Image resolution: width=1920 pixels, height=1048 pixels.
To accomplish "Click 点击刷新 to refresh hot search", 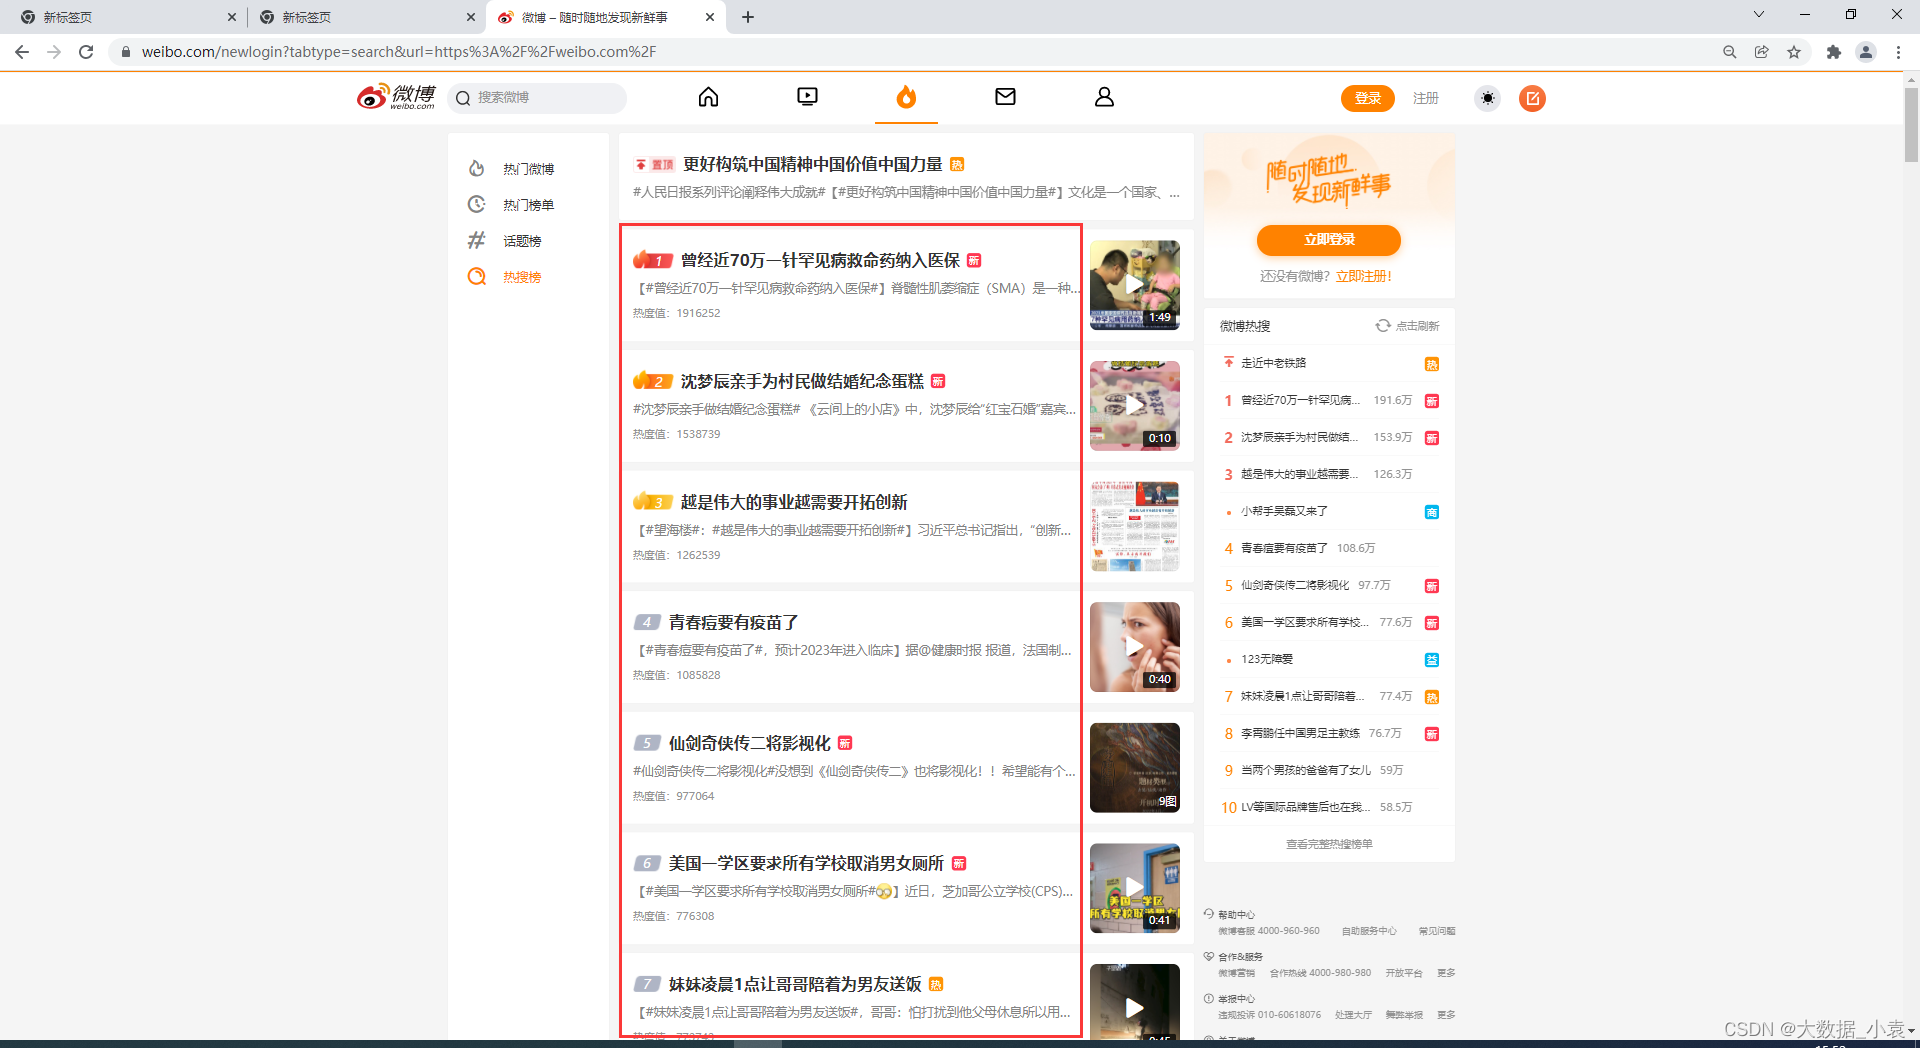I will [1408, 326].
